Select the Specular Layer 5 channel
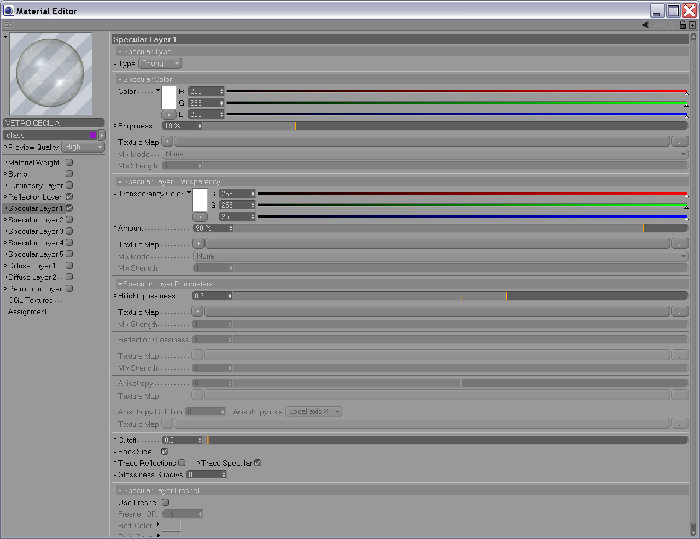 coord(34,254)
